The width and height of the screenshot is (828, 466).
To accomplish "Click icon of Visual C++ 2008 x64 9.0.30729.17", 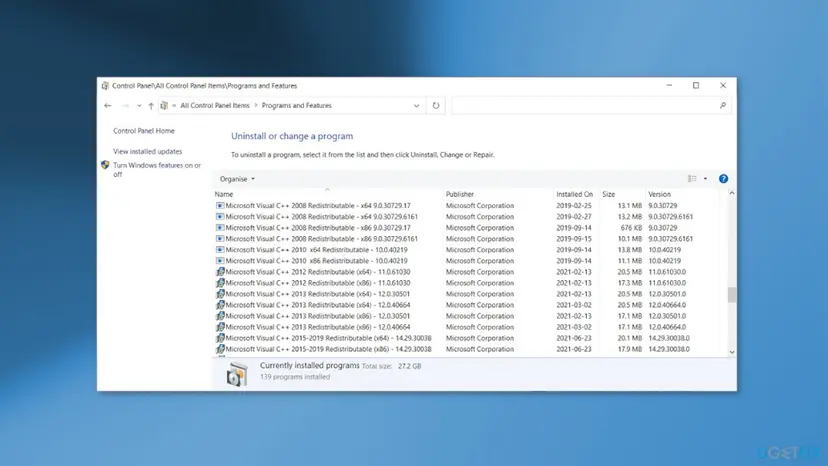I will click(220, 206).
